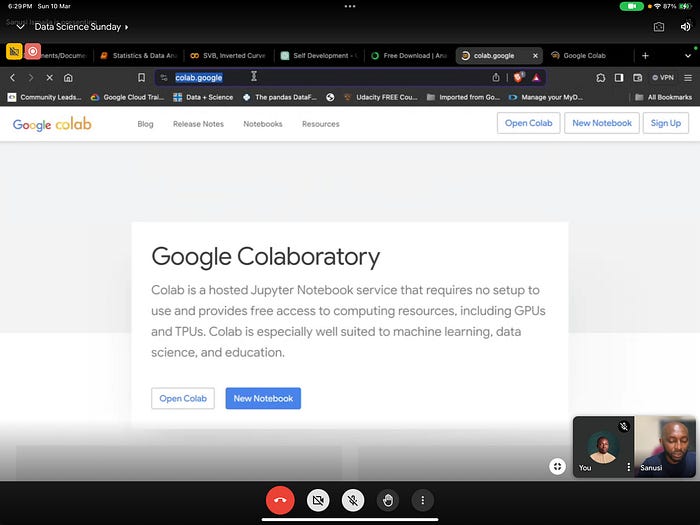Open Notebooks nav item

pyautogui.click(x=262, y=124)
